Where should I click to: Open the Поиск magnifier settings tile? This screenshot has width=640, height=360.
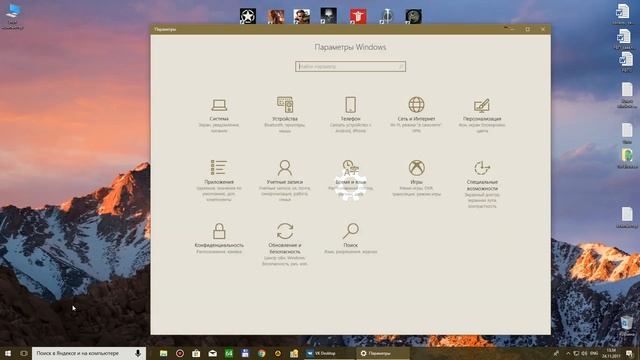(351, 239)
